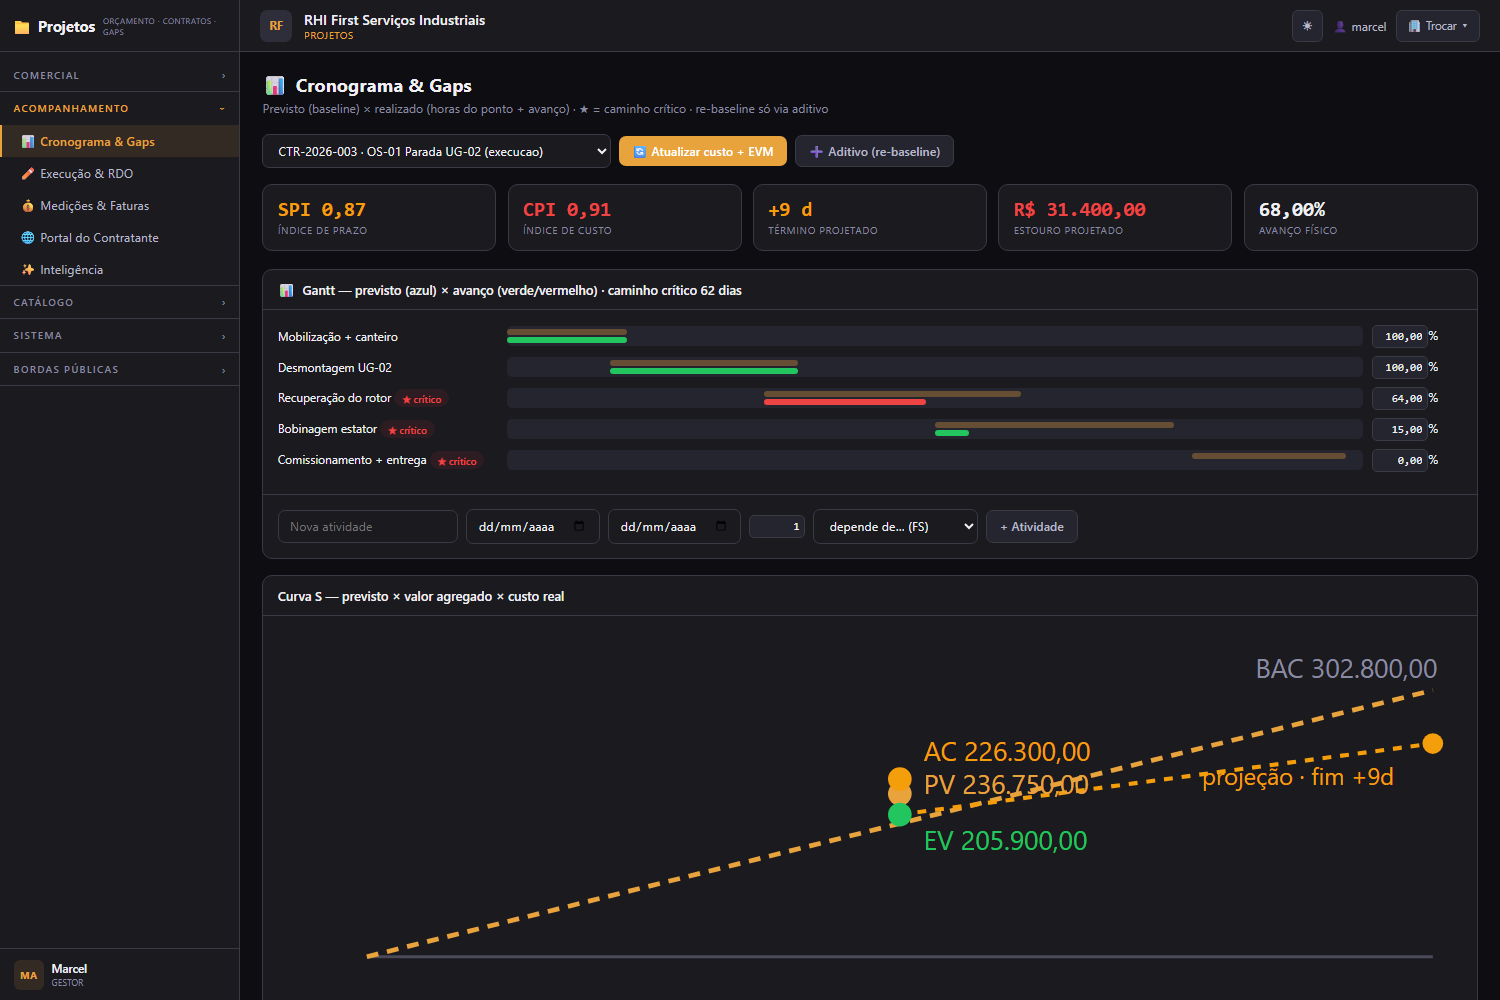Click the Nova atividade input field
The height and width of the screenshot is (1000, 1500).
(368, 526)
